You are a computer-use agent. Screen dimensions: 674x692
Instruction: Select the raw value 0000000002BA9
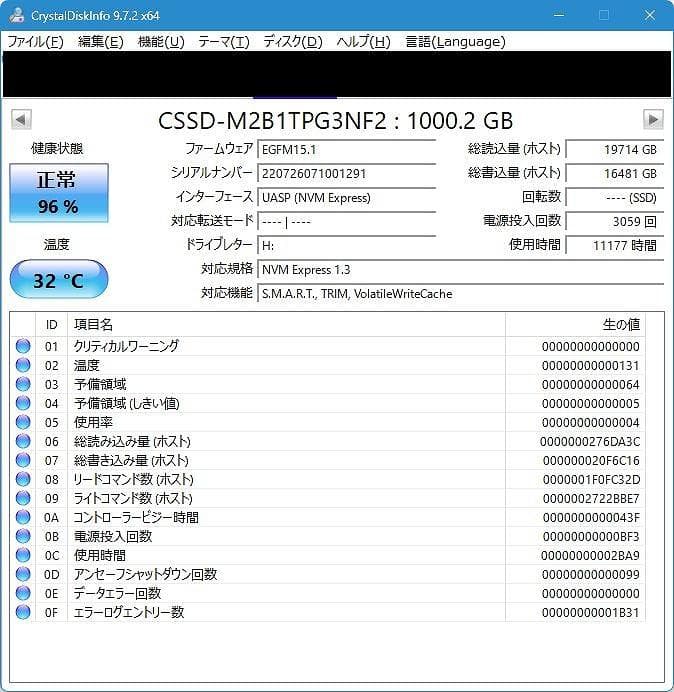click(590, 555)
